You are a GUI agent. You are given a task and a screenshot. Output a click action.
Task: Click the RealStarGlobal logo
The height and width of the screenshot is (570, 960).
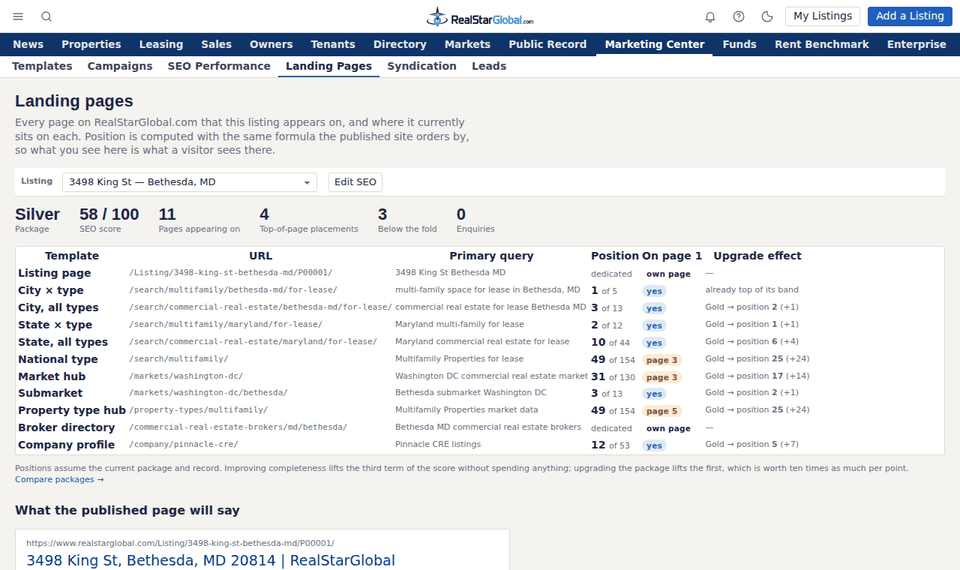(x=480, y=17)
